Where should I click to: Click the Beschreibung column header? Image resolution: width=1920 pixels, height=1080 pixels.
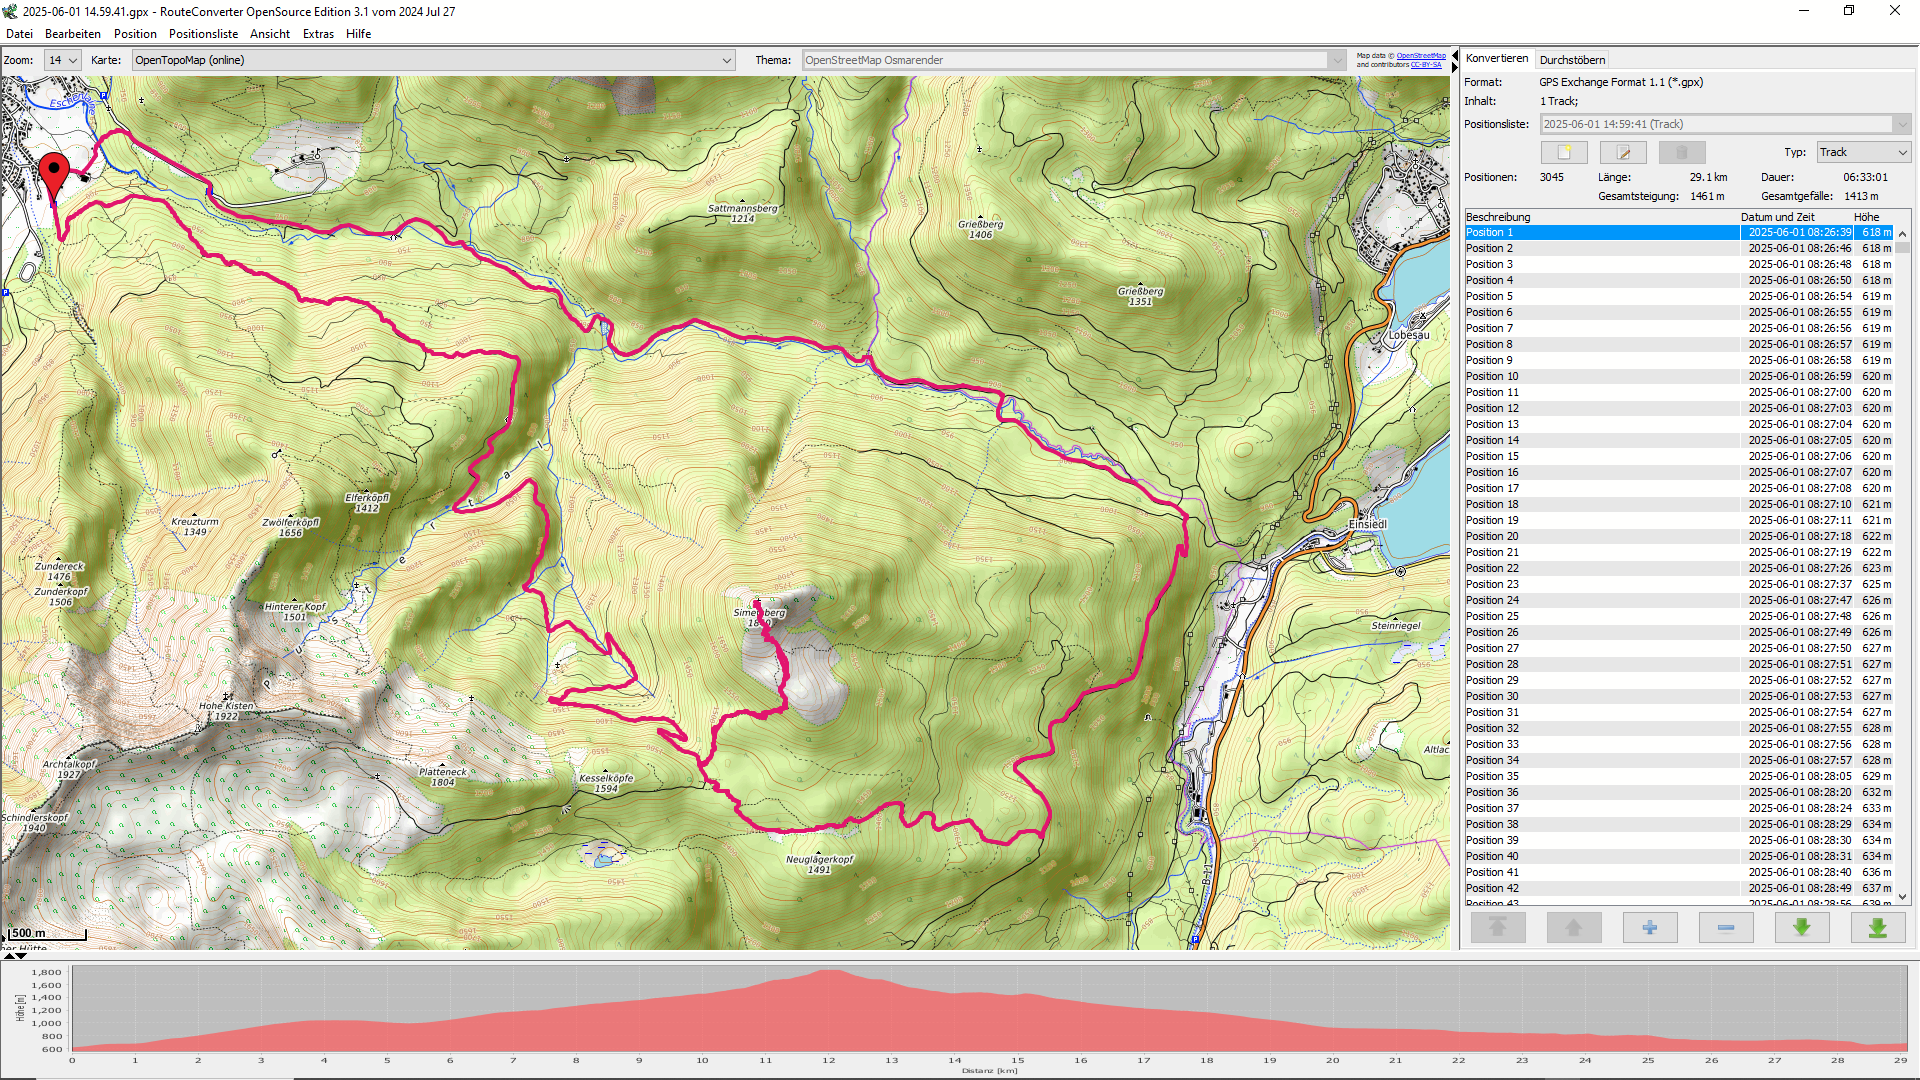1601,217
